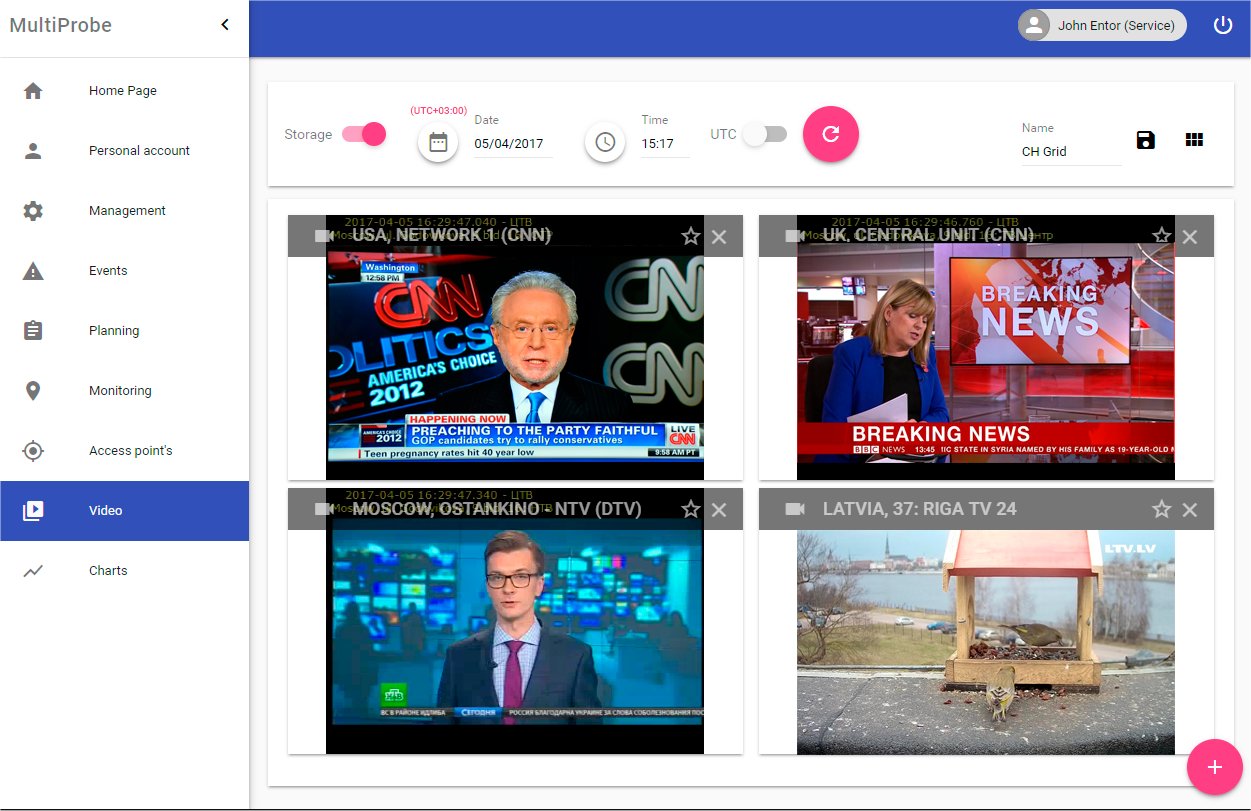Open the grid layout selector icon

tap(1194, 140)
